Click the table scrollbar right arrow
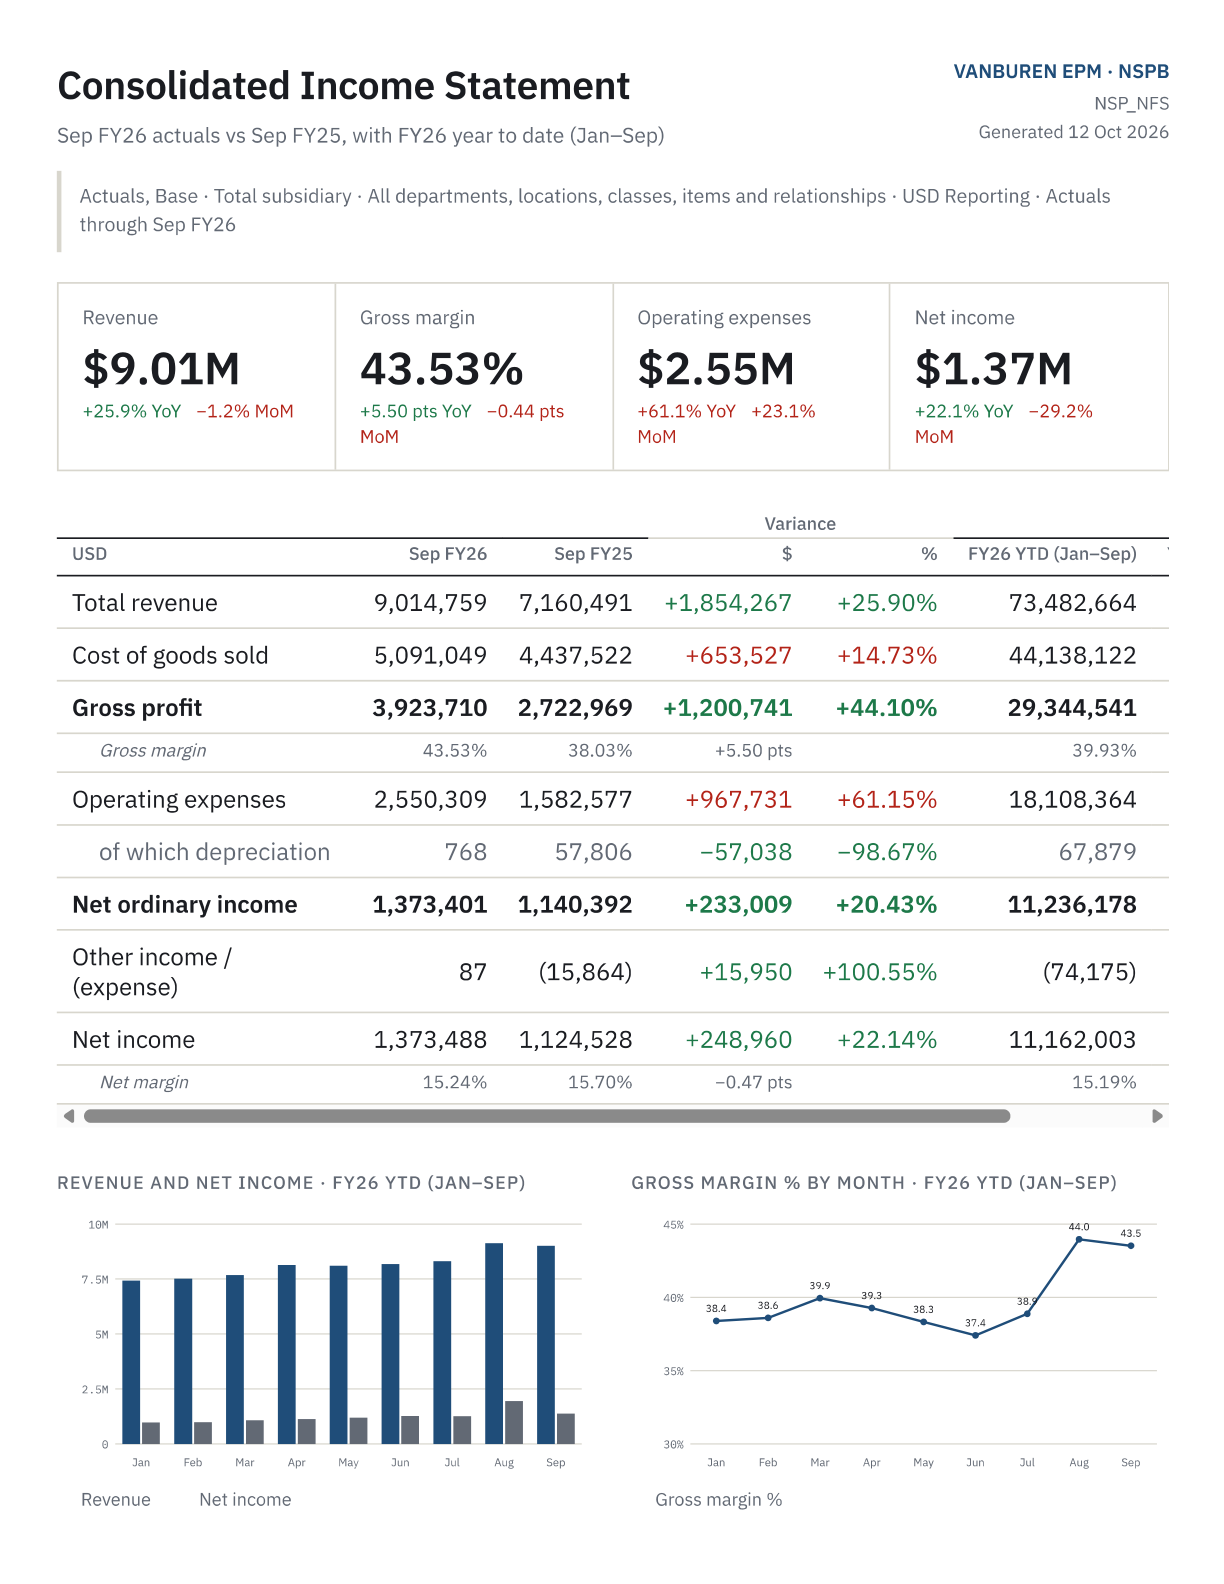 [1157, 1116]
